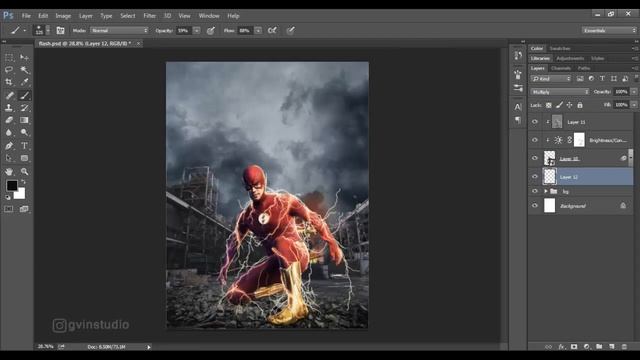Reset default foreground and background colors
Image resolution: width=640 pixels, height=360 pixels.
point(8,197)
